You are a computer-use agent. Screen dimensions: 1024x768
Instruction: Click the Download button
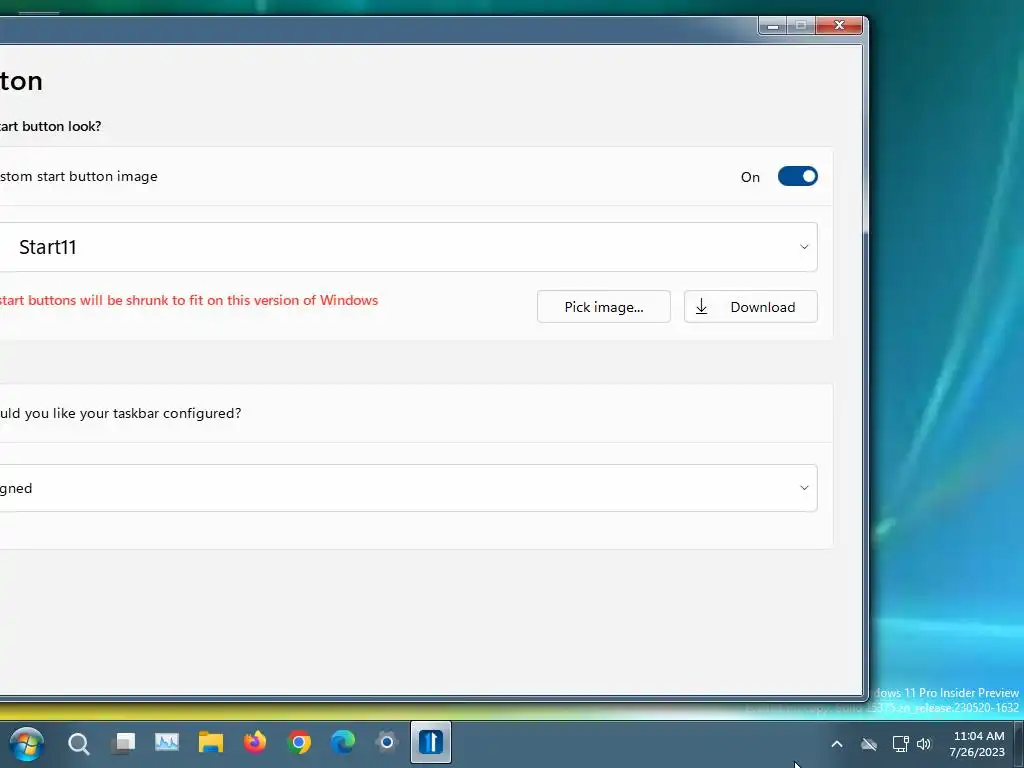click(750, 307)
